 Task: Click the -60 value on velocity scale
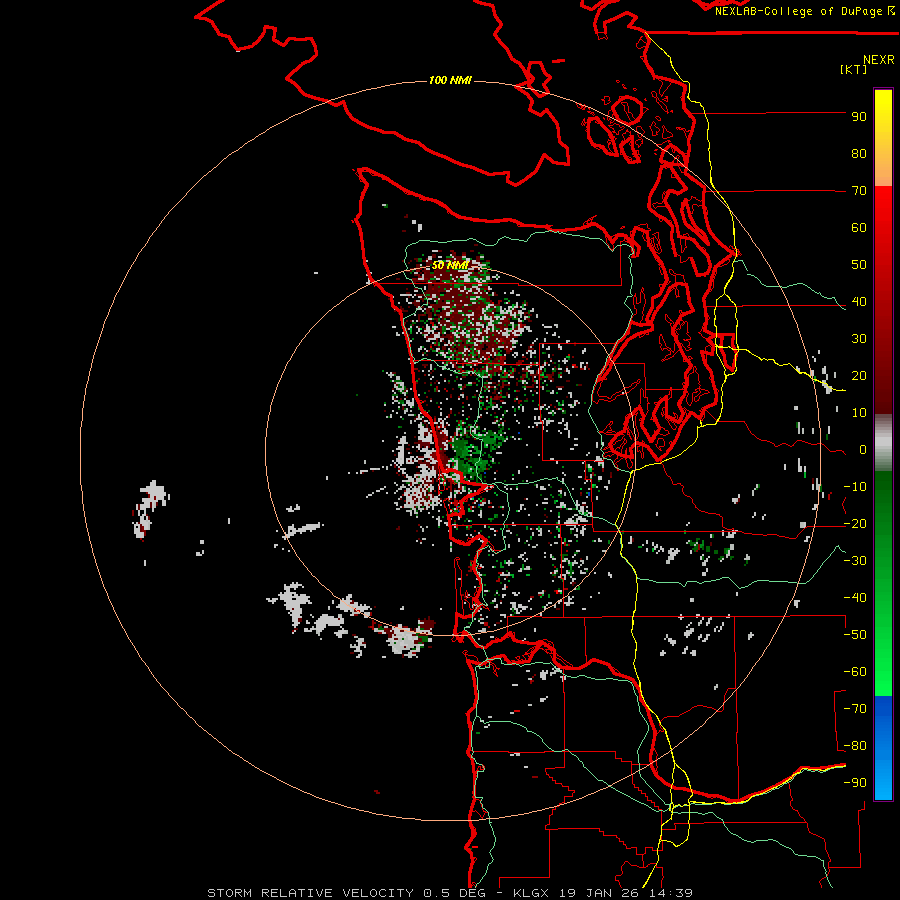click(855, 672)
